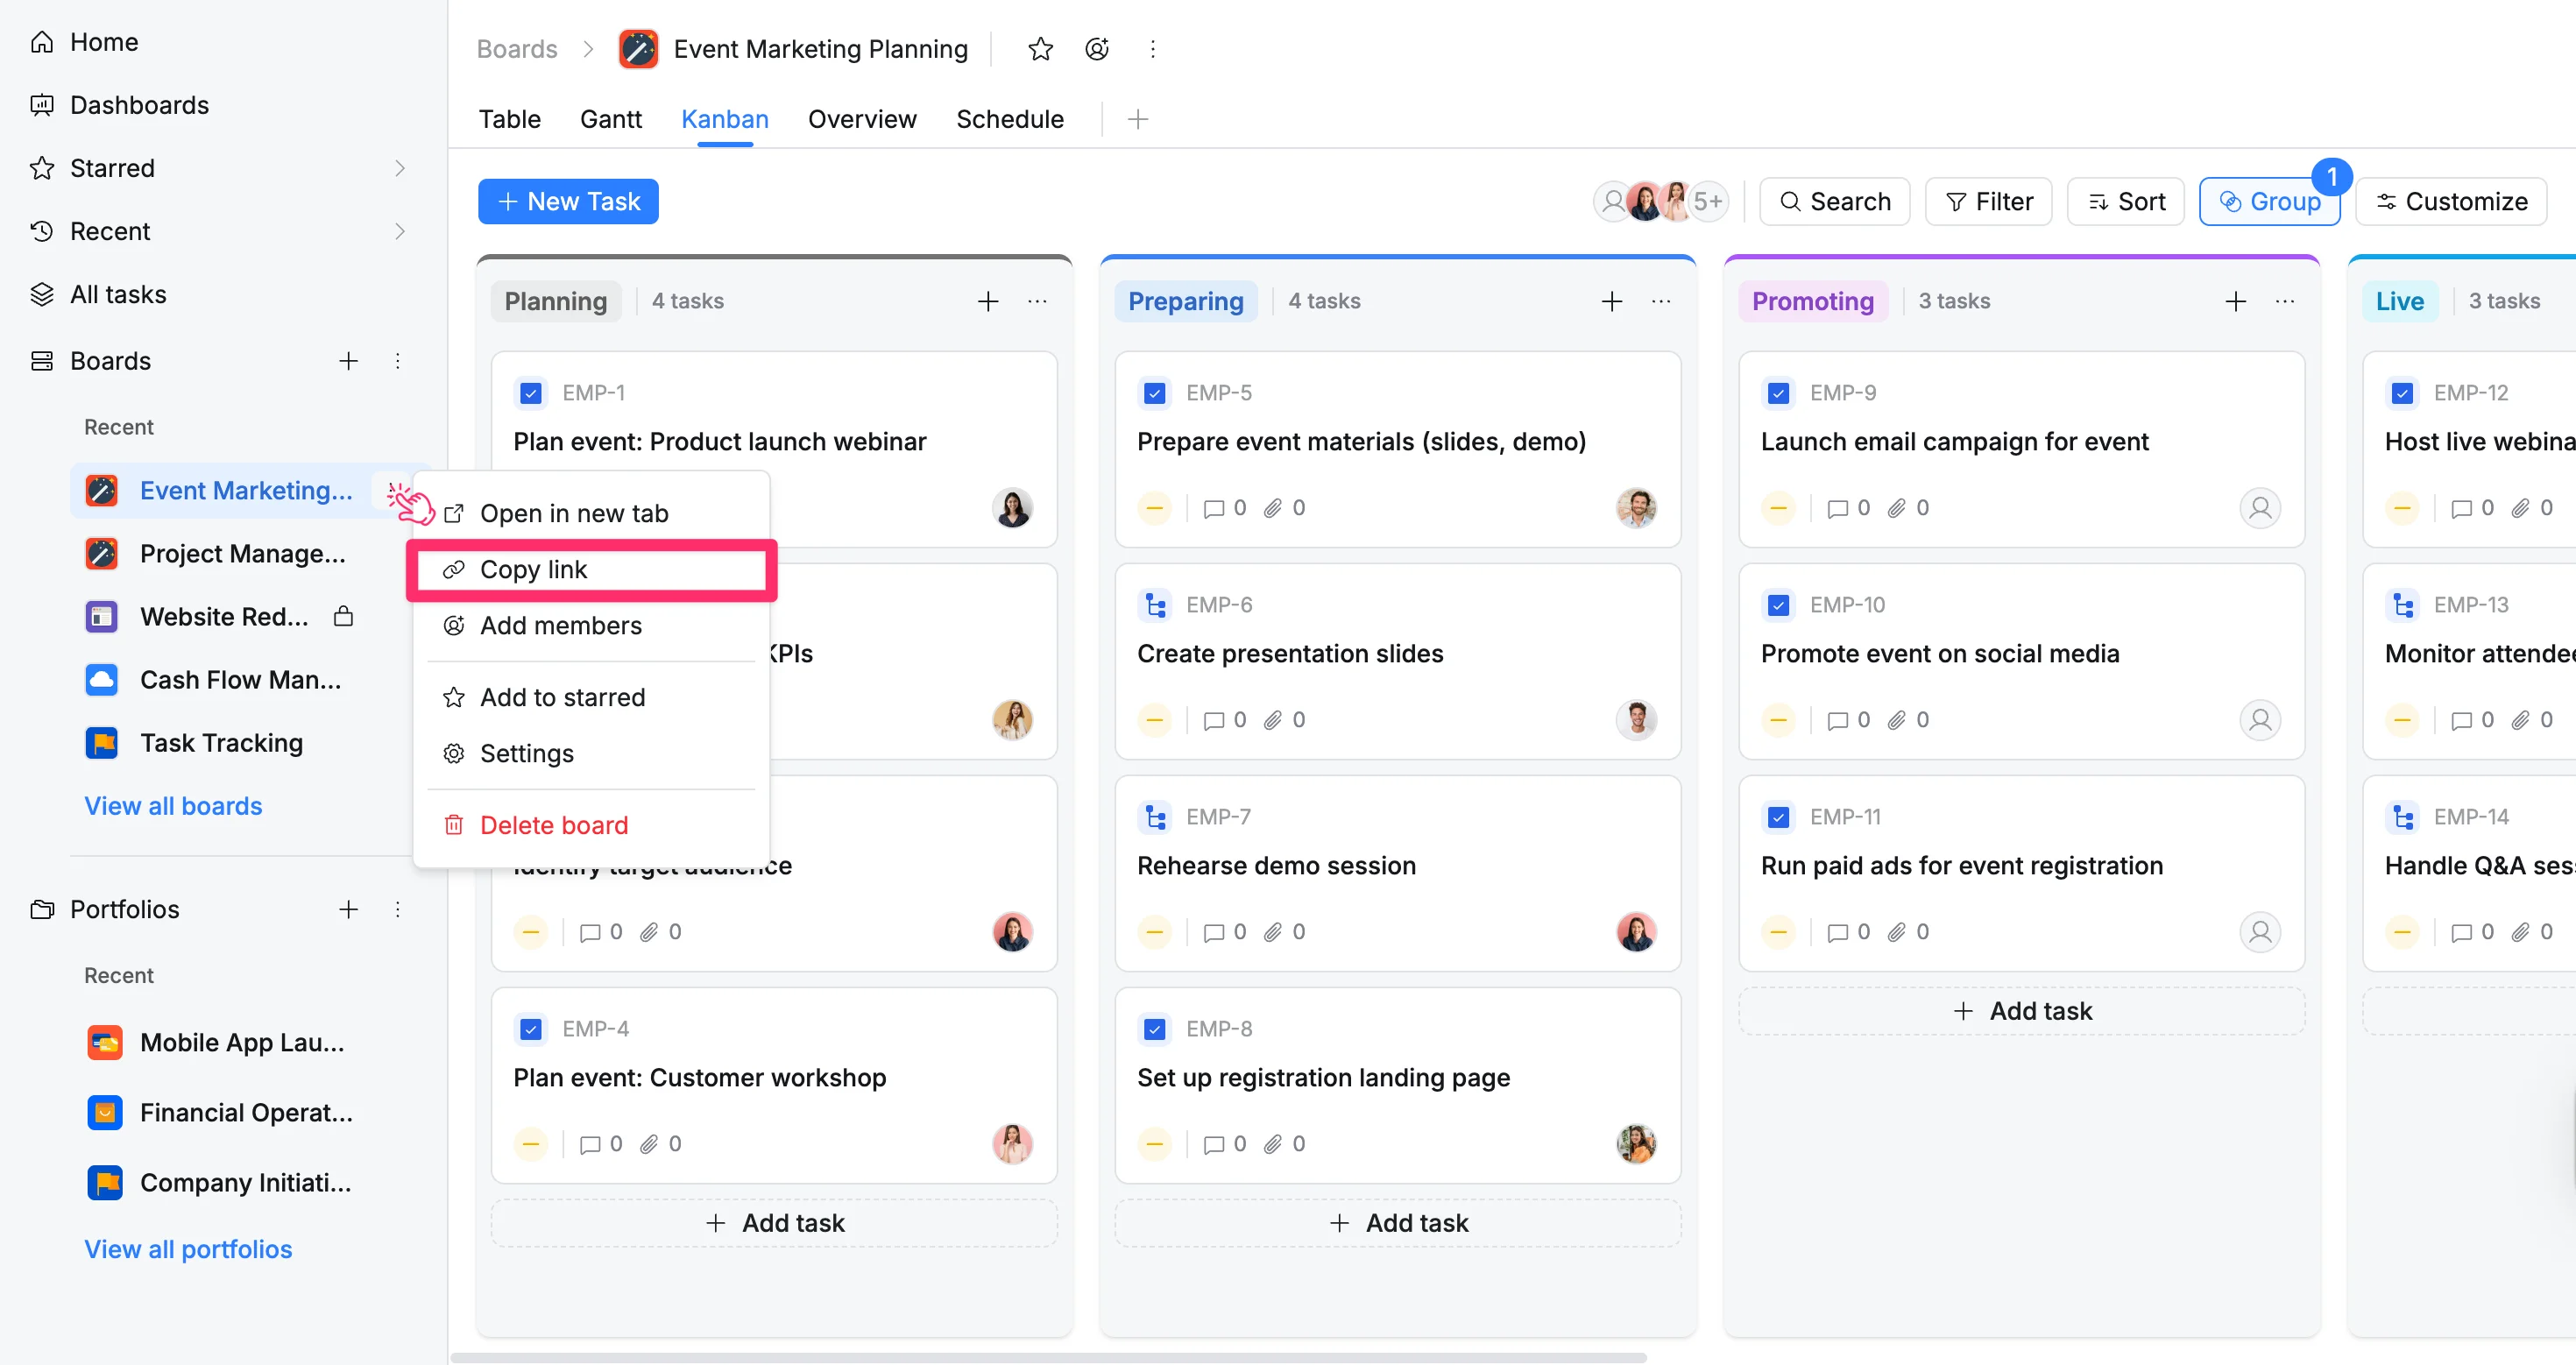The width and height of the screenshot is (2576, 1365).
Task: Open Website Redesign board icon
Action: point(101,617)
